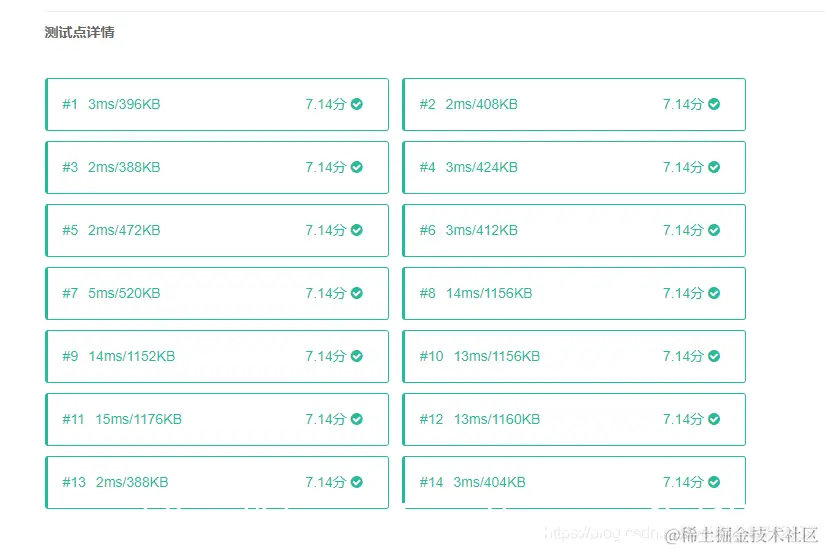This screenshot has width=825, height=551.
Task: Click the 7.14分 score on test #14
Action: point(683,482)
